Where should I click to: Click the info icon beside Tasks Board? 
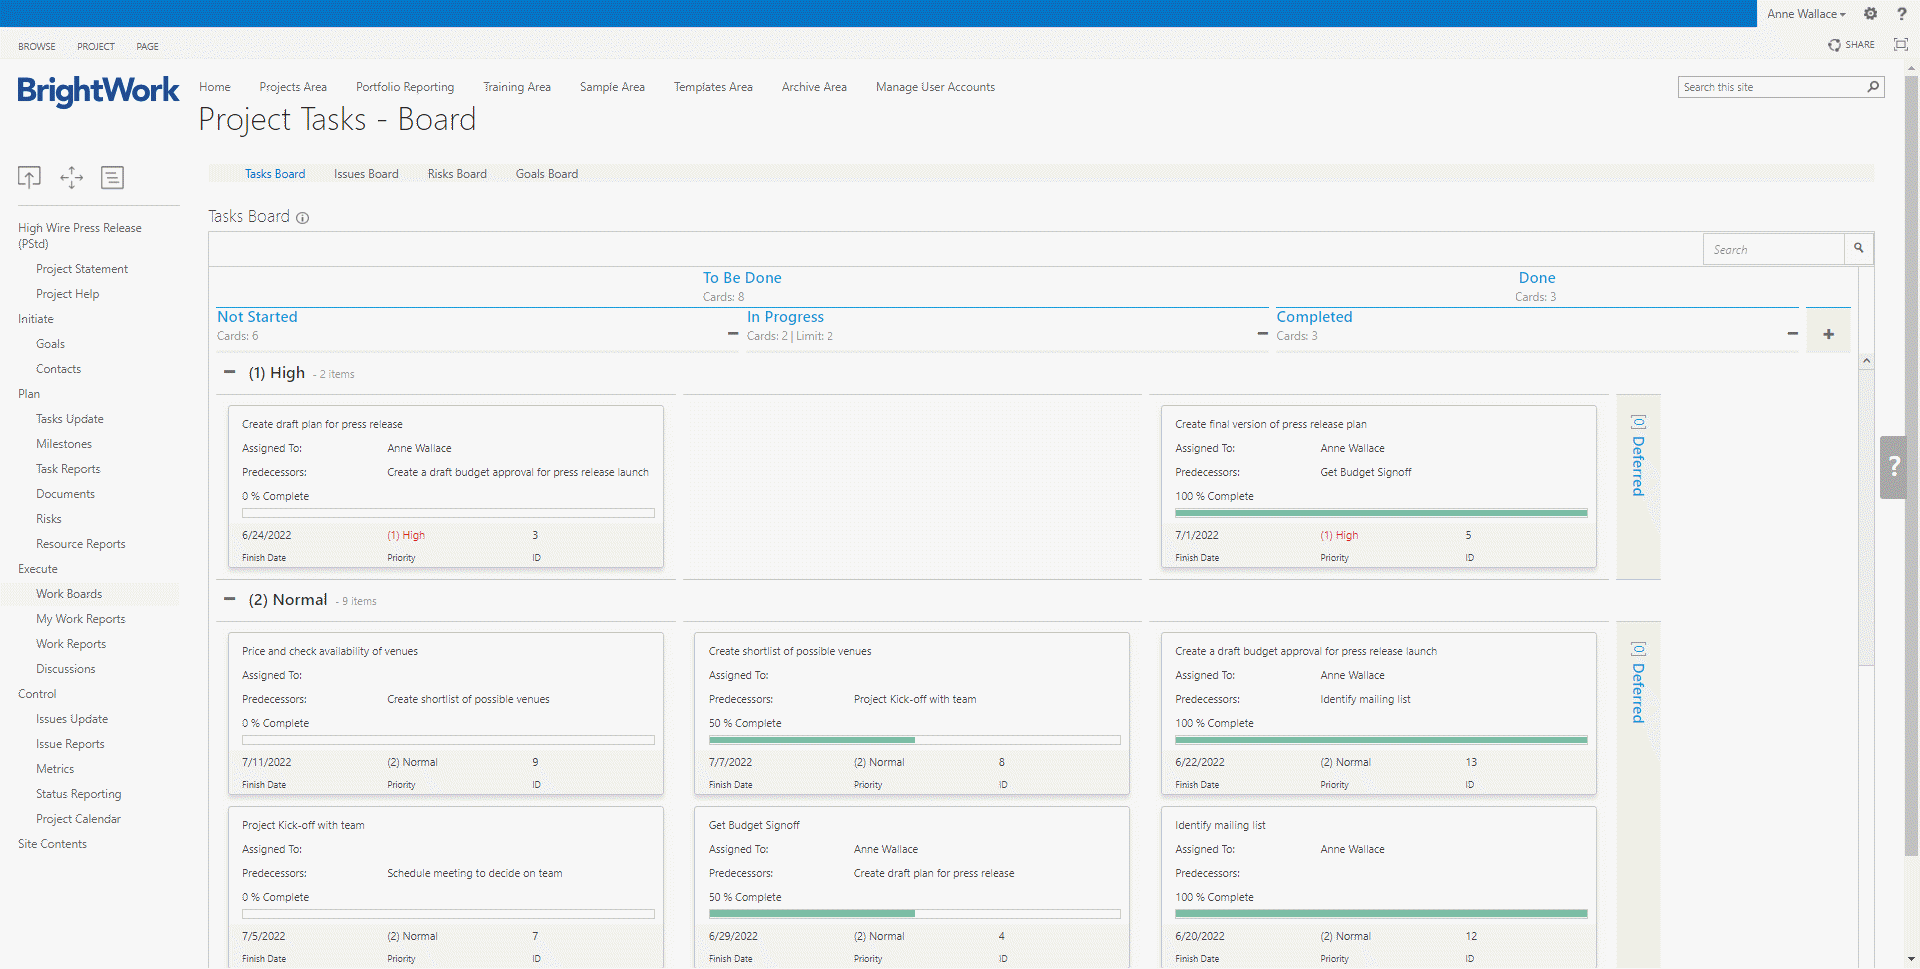pos(303,218)
